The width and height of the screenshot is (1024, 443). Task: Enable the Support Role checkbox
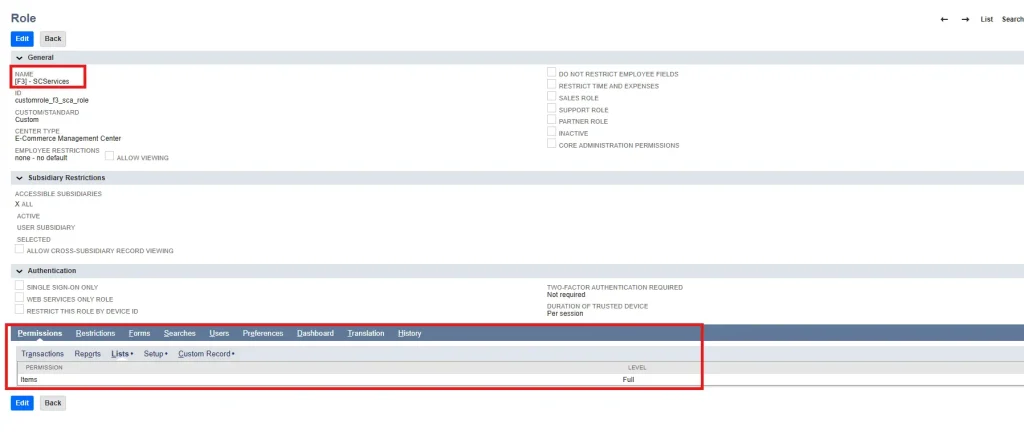tap(552, 108)
